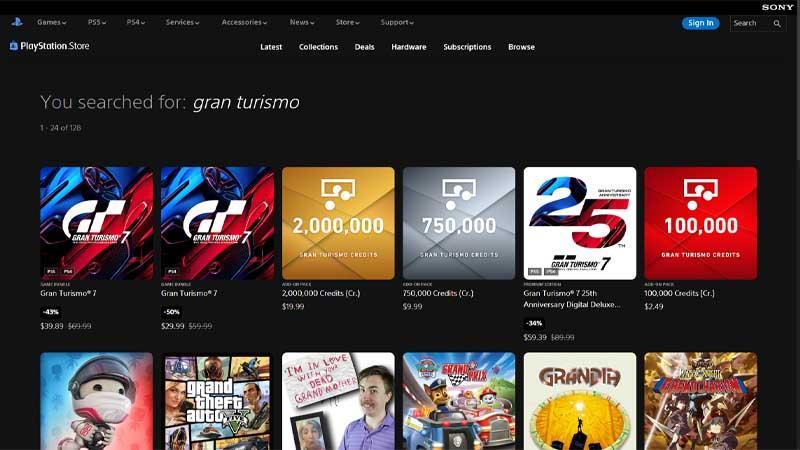Click the PlayStation logo icon
The image size is (800, 450).
[x=17, y=22]
